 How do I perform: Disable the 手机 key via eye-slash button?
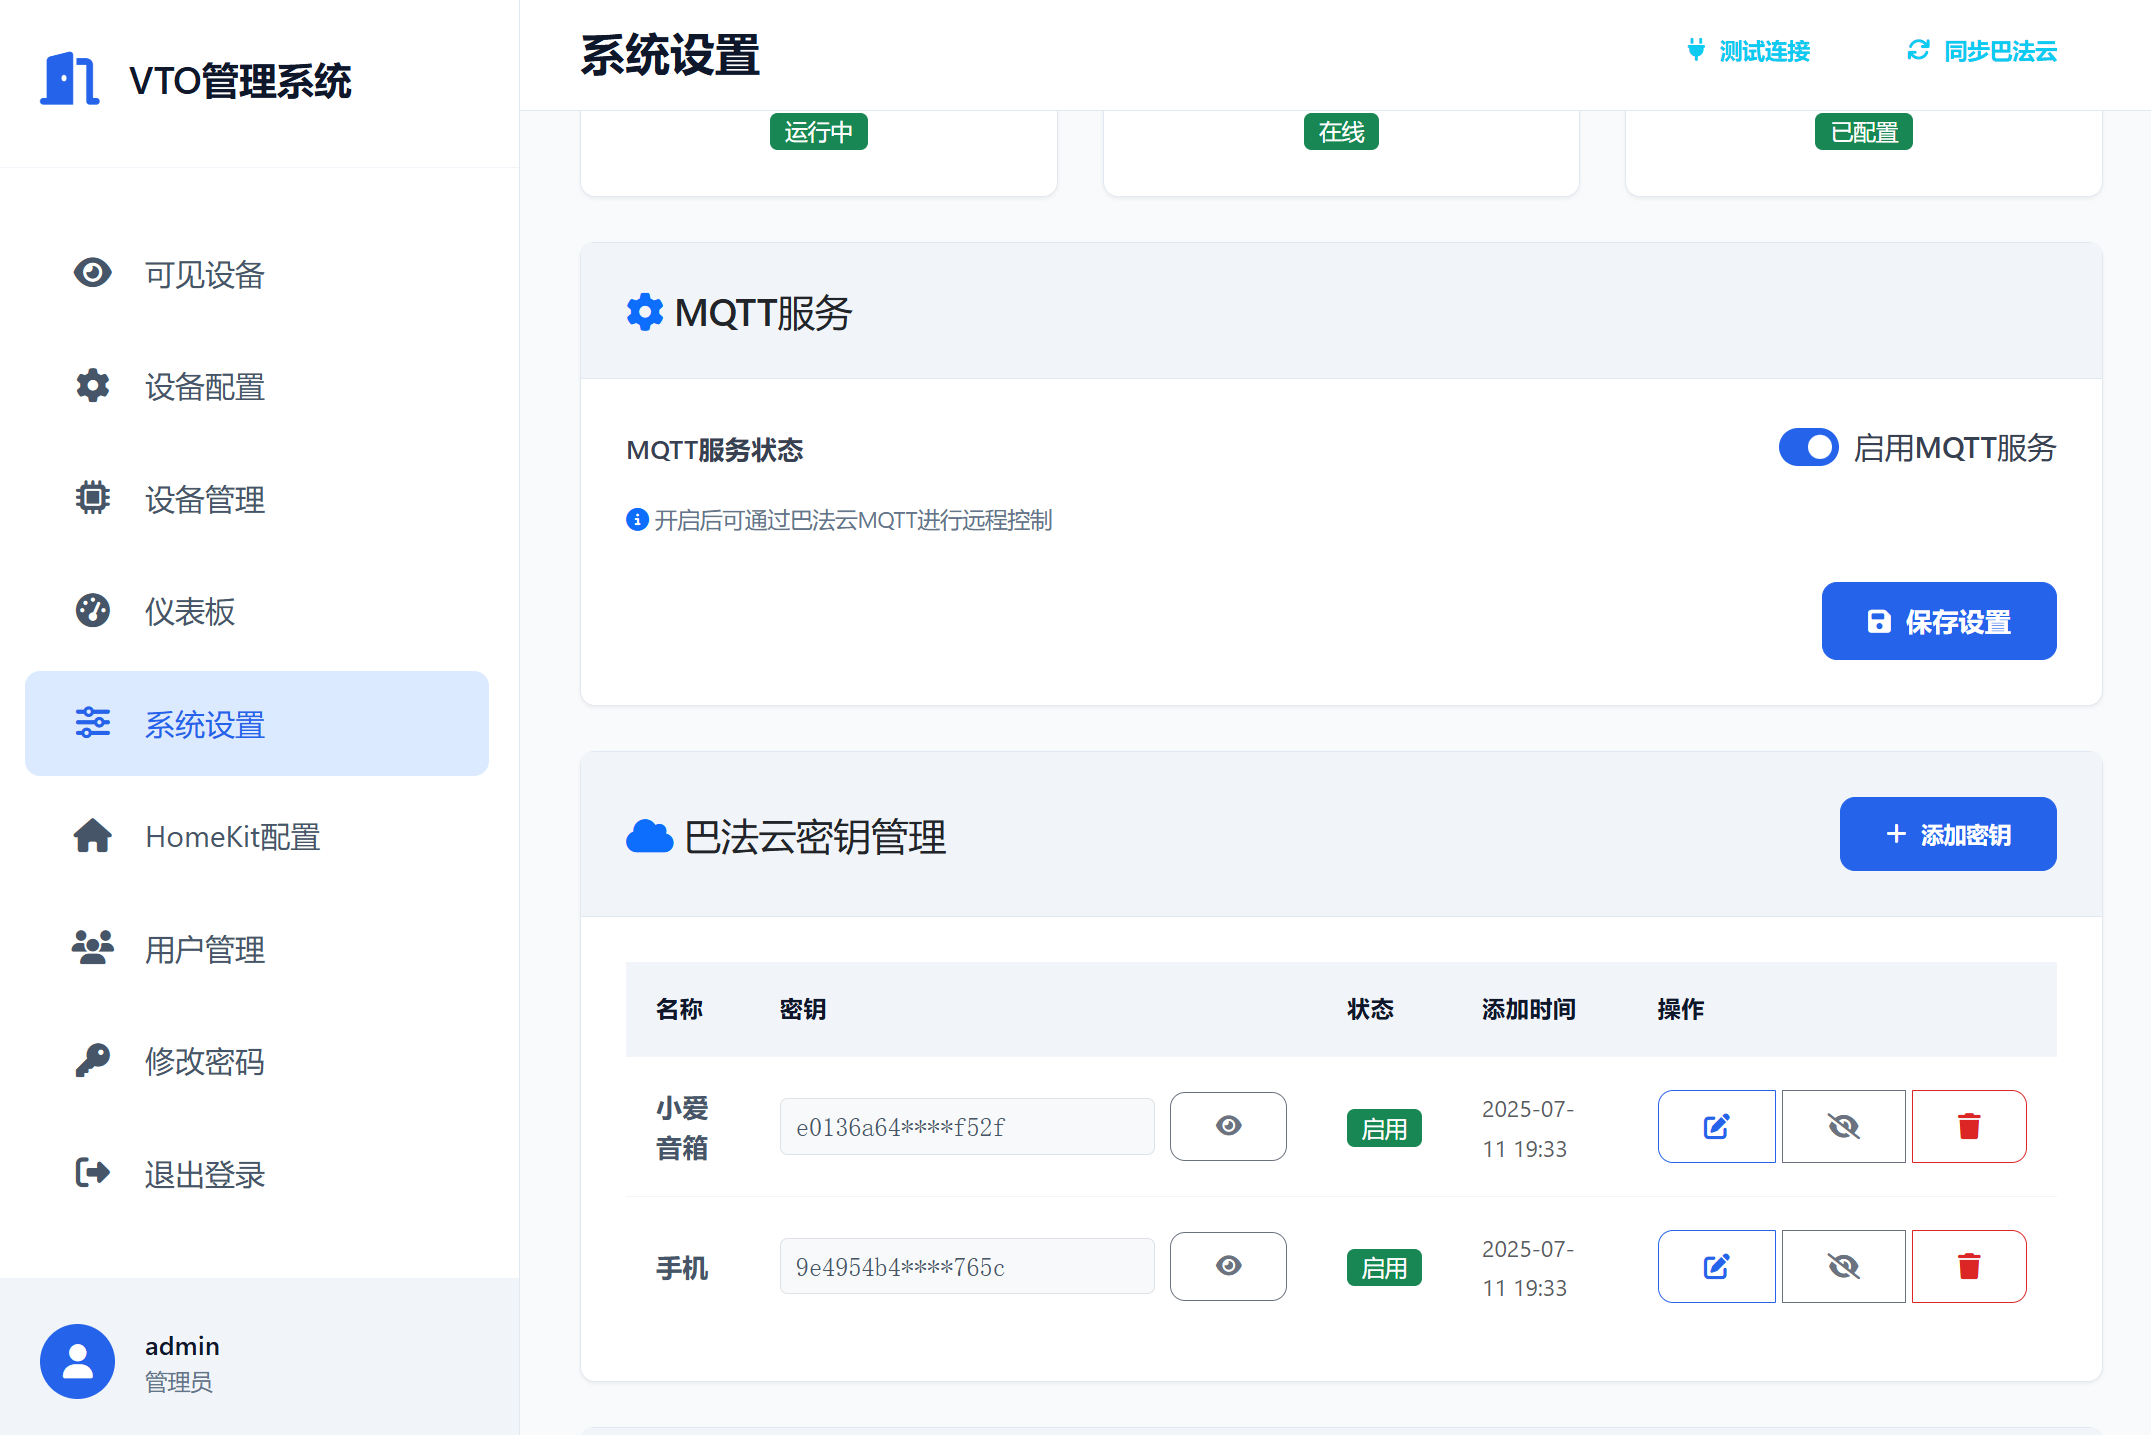click(1843, 1267)
